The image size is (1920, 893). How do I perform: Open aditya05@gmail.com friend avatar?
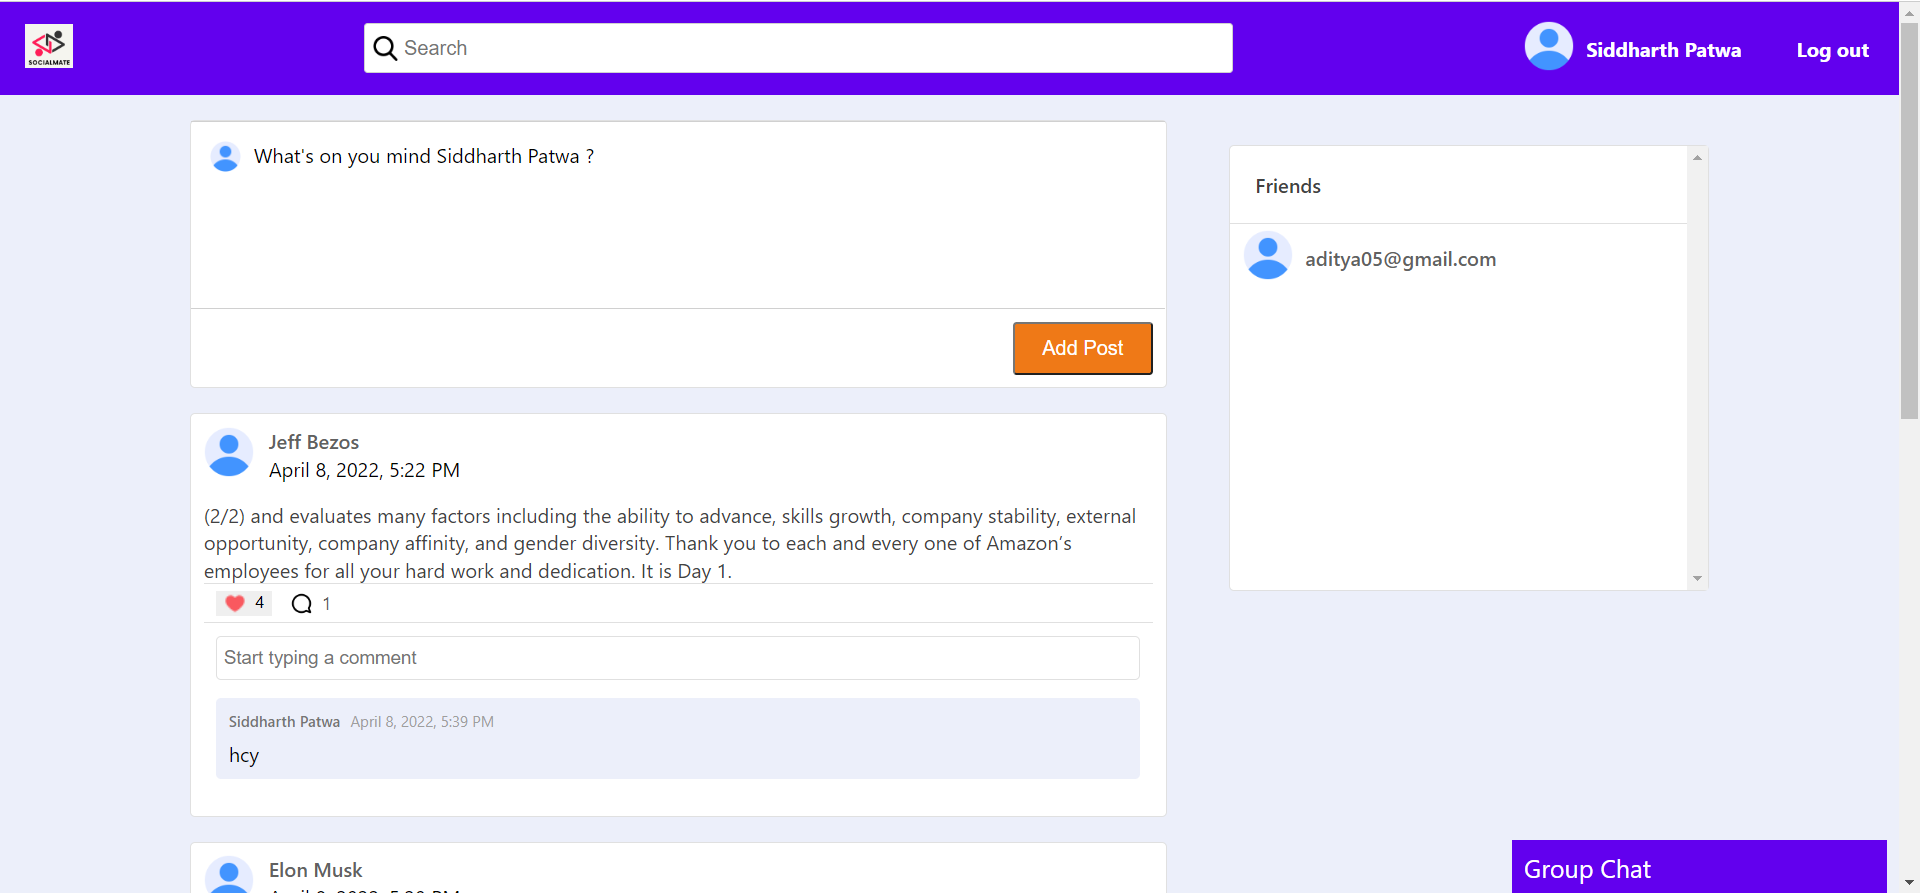click(x=1268, y=256)
